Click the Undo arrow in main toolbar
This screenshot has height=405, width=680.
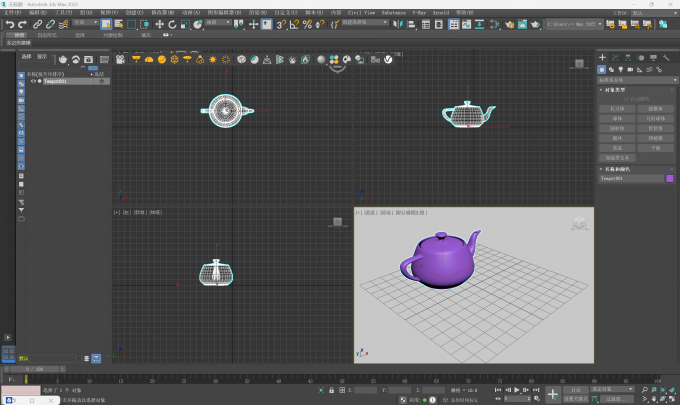point(9,24)
